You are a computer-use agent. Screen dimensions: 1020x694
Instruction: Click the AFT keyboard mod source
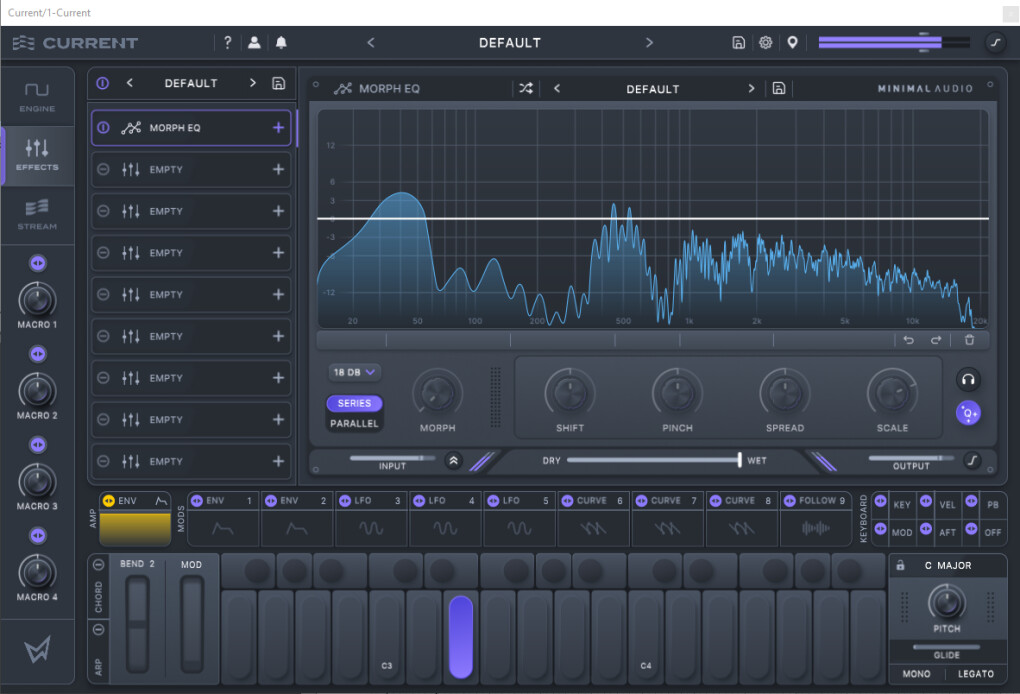(x=947, y=532)
